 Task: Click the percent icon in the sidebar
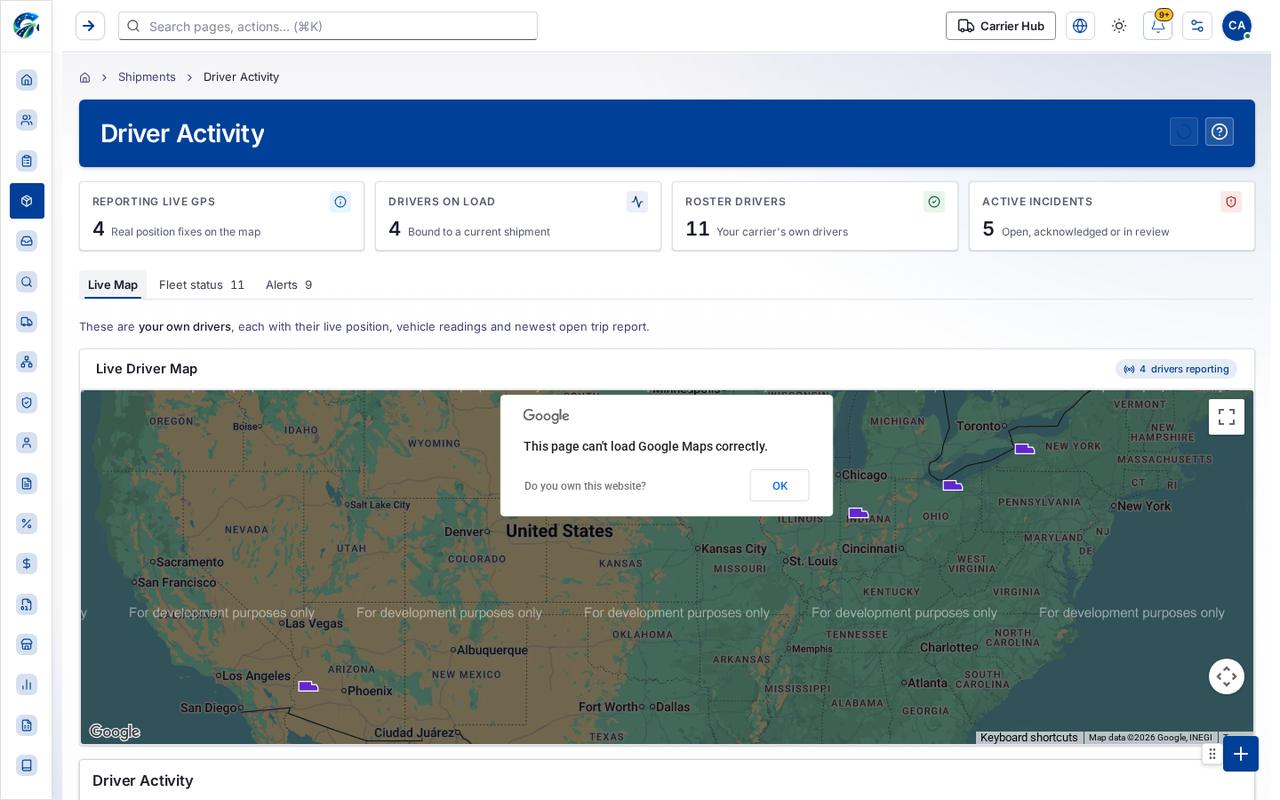[27, 523]
